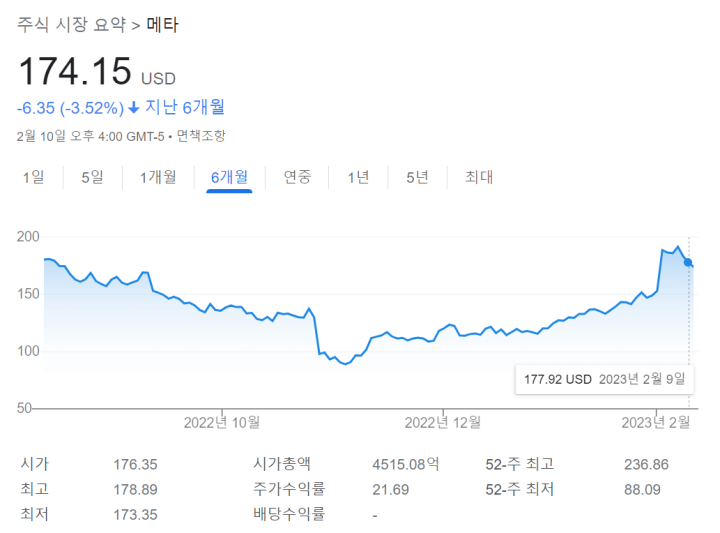Click the 150 y-axis label
720x533 pixels.
coord(28,294)
